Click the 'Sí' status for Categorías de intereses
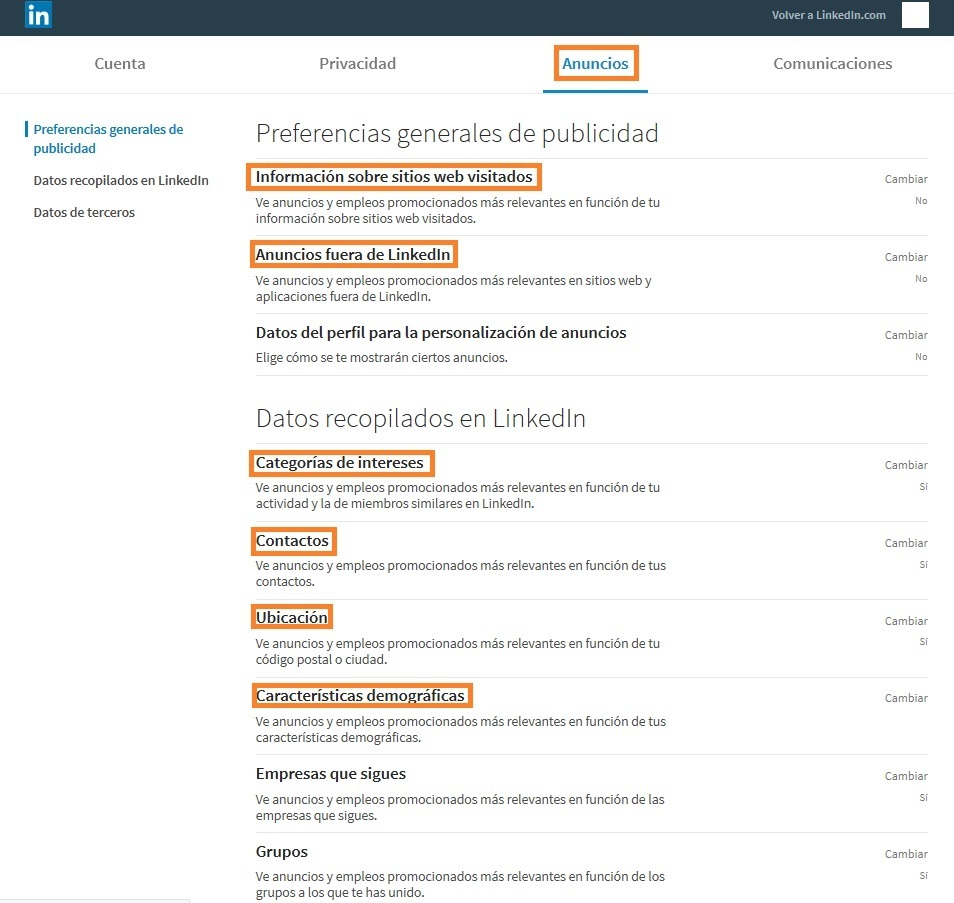954x903 pixels. 924,487
